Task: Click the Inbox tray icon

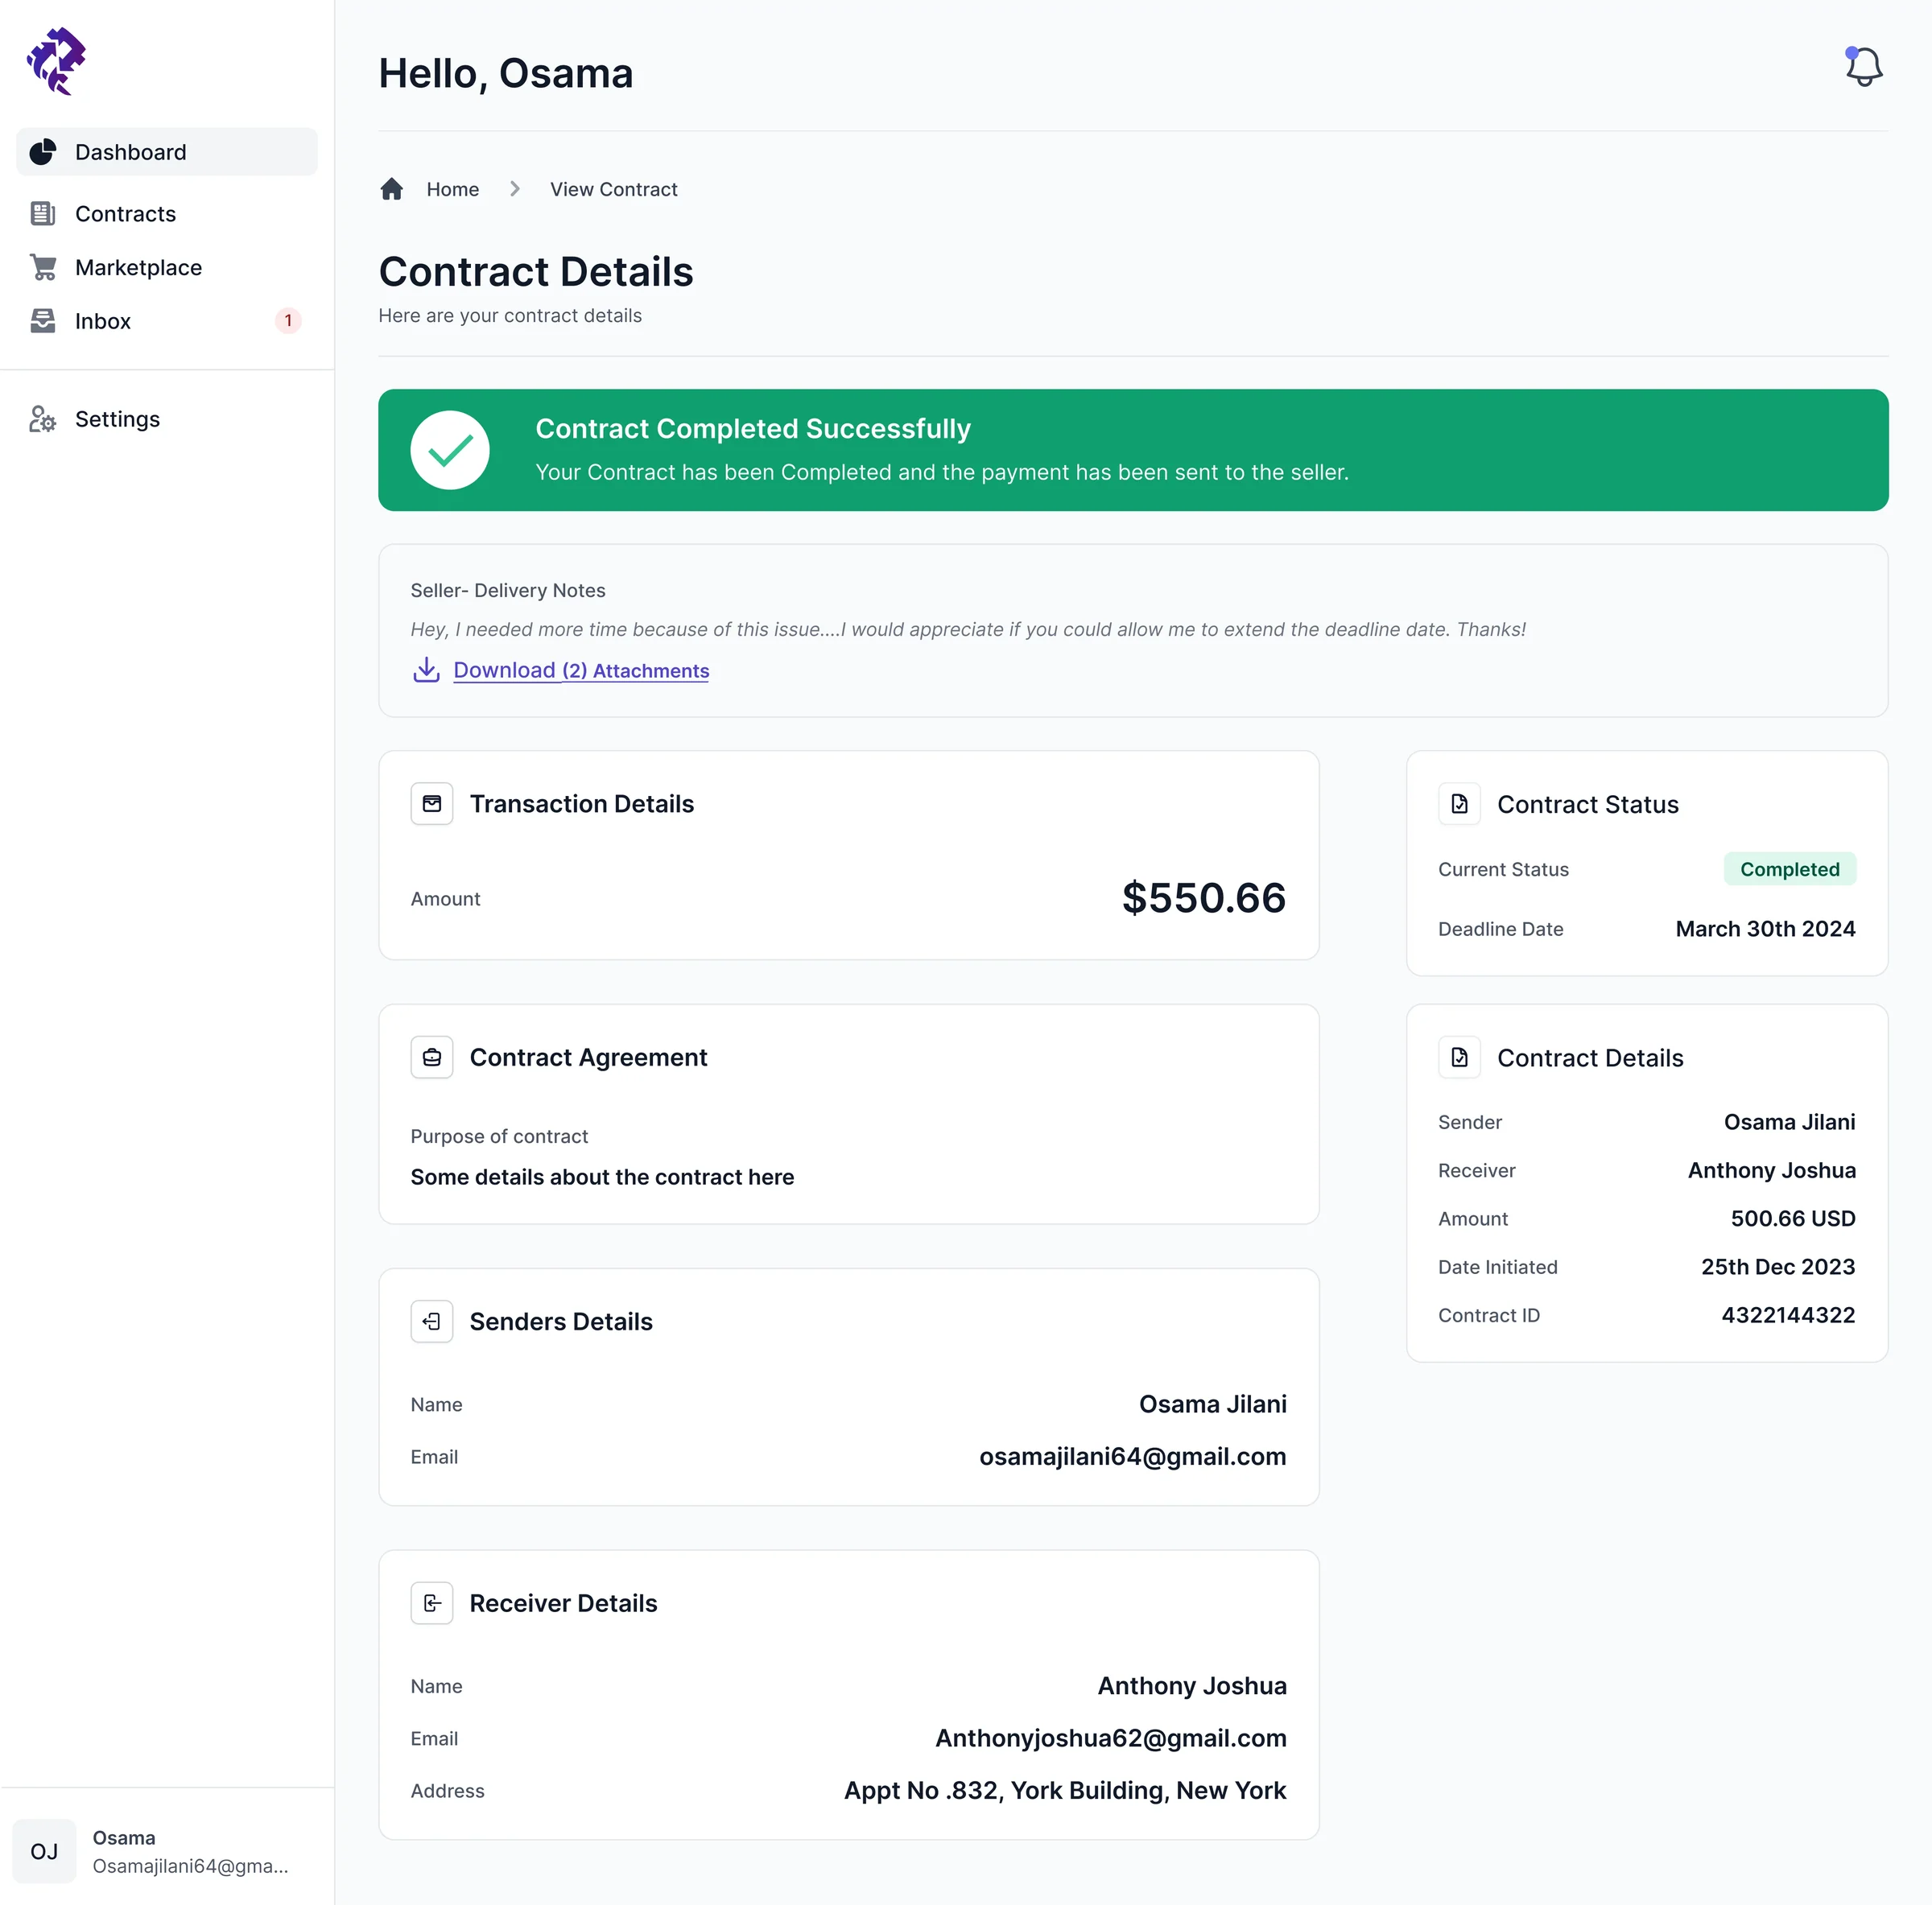Action: point(43,320)
